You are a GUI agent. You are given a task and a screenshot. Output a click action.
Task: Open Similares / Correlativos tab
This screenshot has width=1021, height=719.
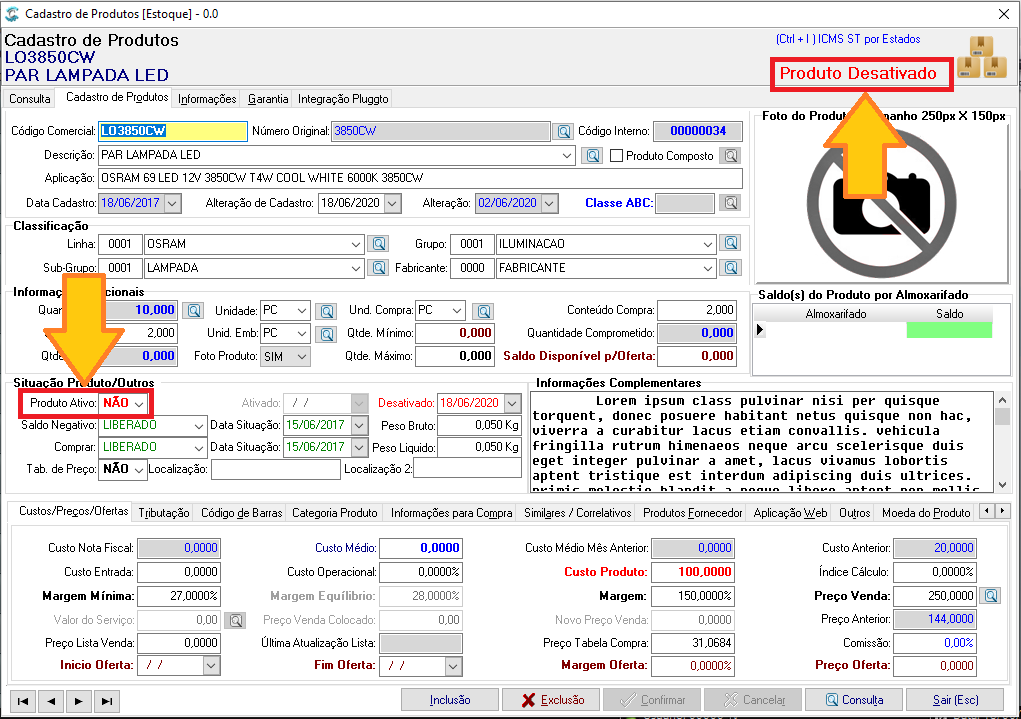(578, 513)
